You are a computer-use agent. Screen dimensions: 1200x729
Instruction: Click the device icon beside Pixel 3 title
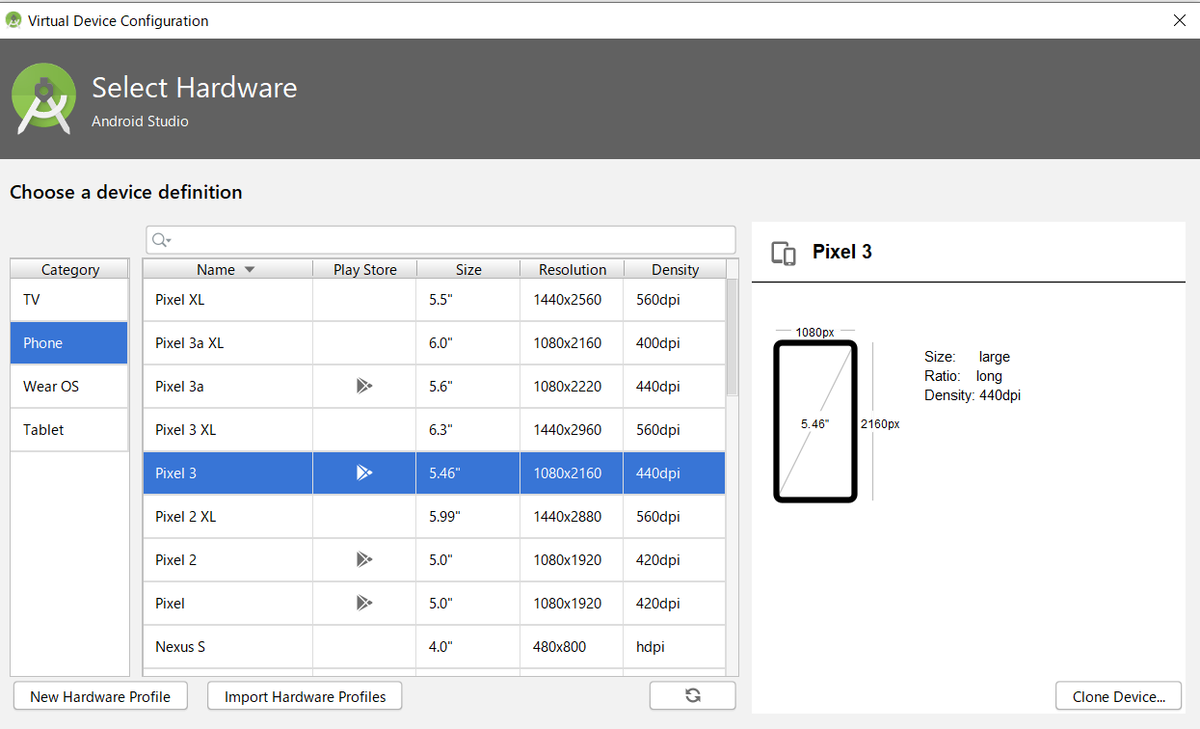click(x=784, y=253)
